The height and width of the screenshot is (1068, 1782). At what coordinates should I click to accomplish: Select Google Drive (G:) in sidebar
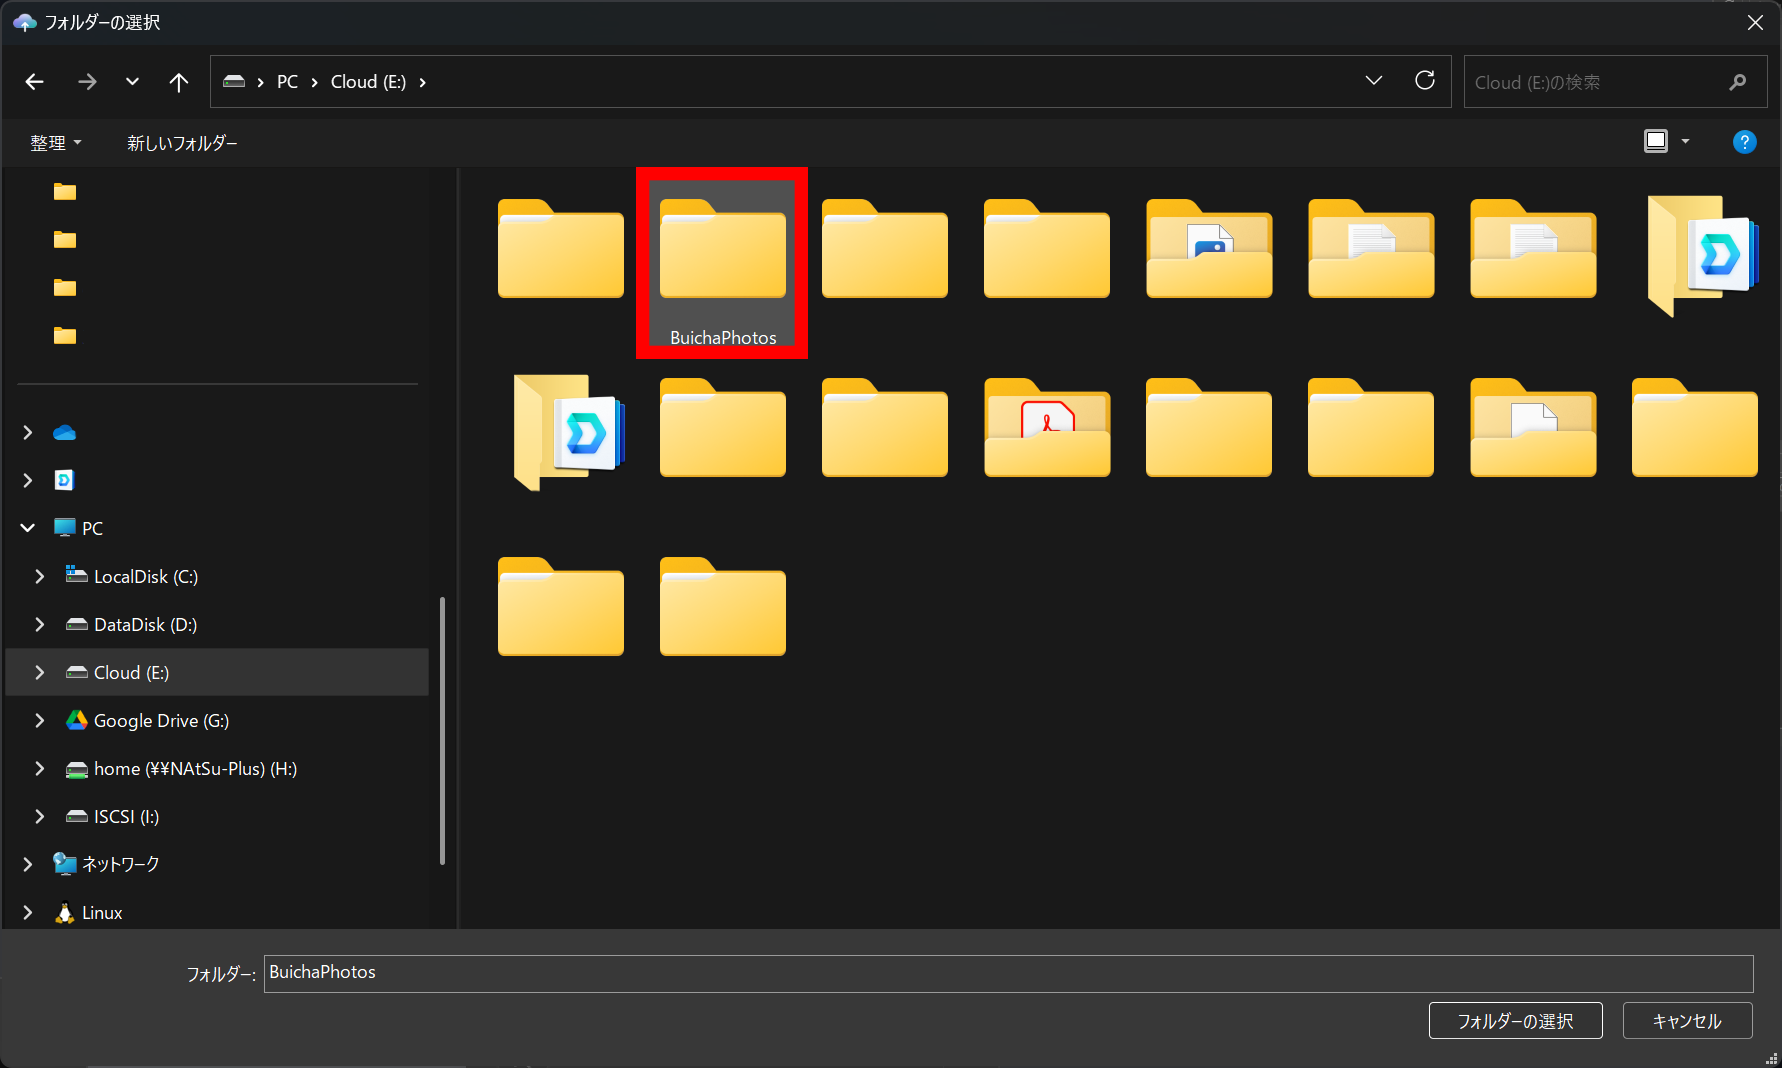(x=161, y=720)
